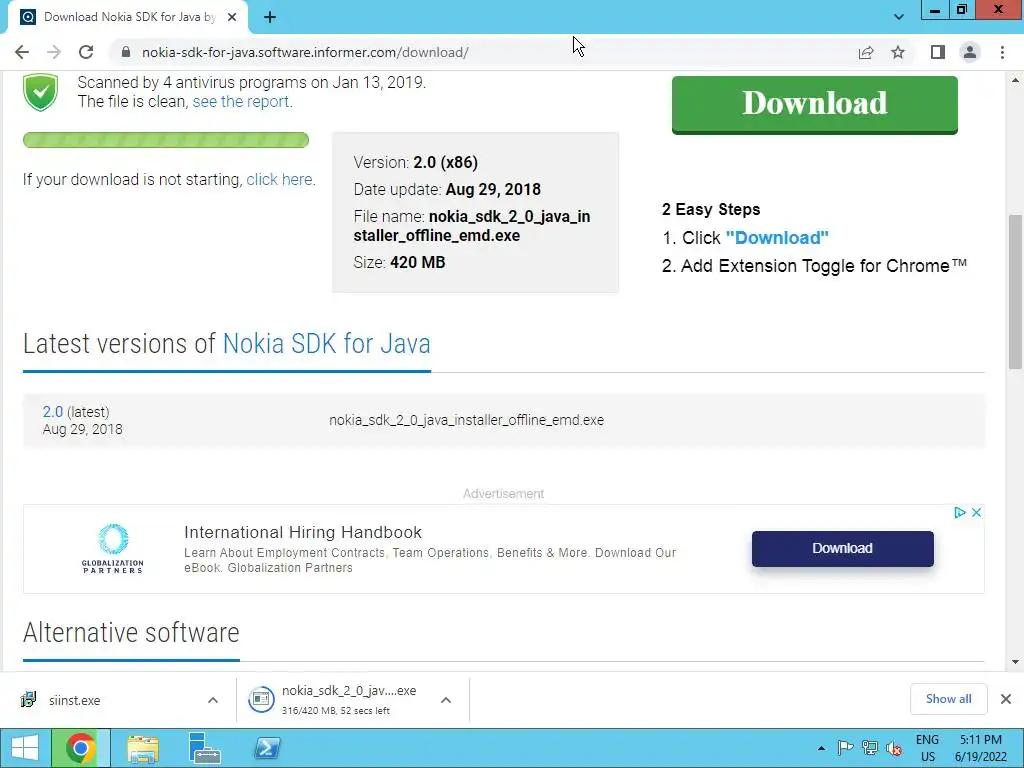1024x768 pixels.
Task: Click the Globalization Partners logo
Action: click(x=112, y=549)
